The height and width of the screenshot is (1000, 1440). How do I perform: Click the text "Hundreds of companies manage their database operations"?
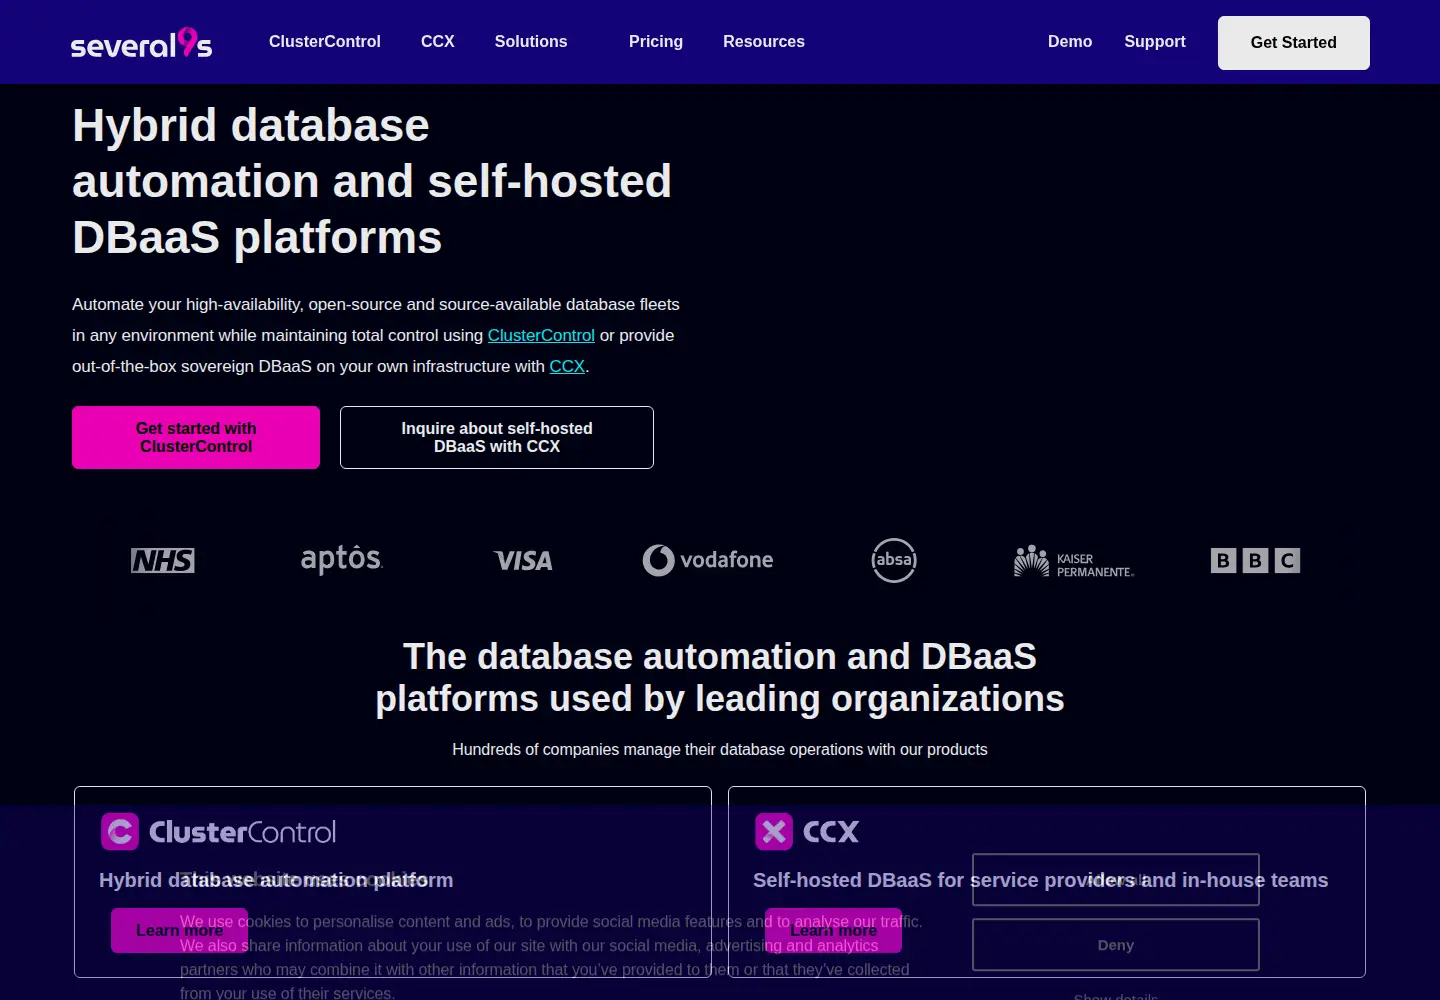(x=720, y=749)
